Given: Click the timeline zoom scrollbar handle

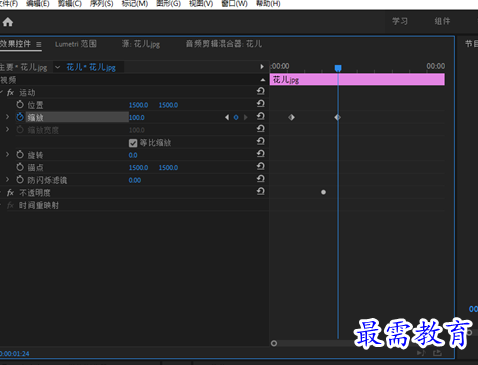Looking at the screenshot, I should [x=274, y=343].
